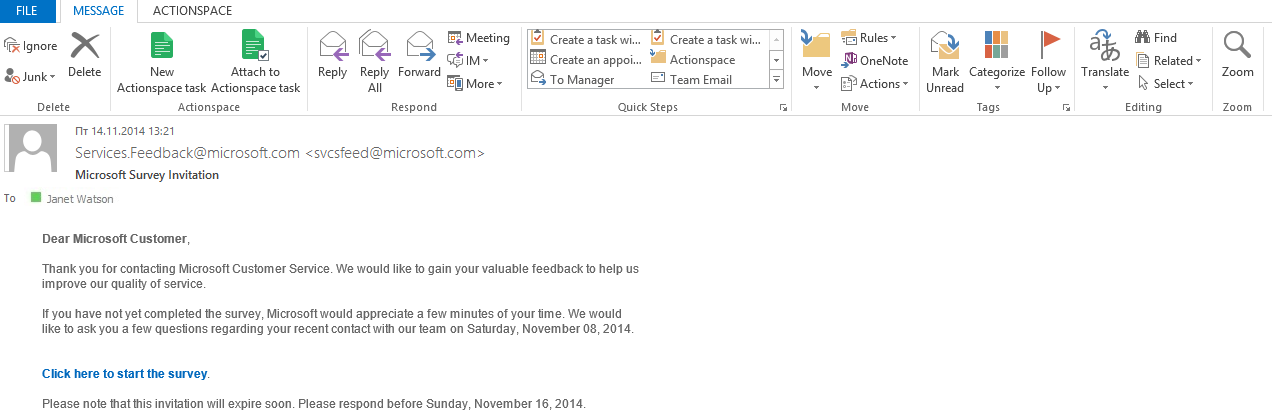Image resolution: width=1272 pixels, height=420 pixels.
Task: Forward this message
Action: tap(419, 55)
